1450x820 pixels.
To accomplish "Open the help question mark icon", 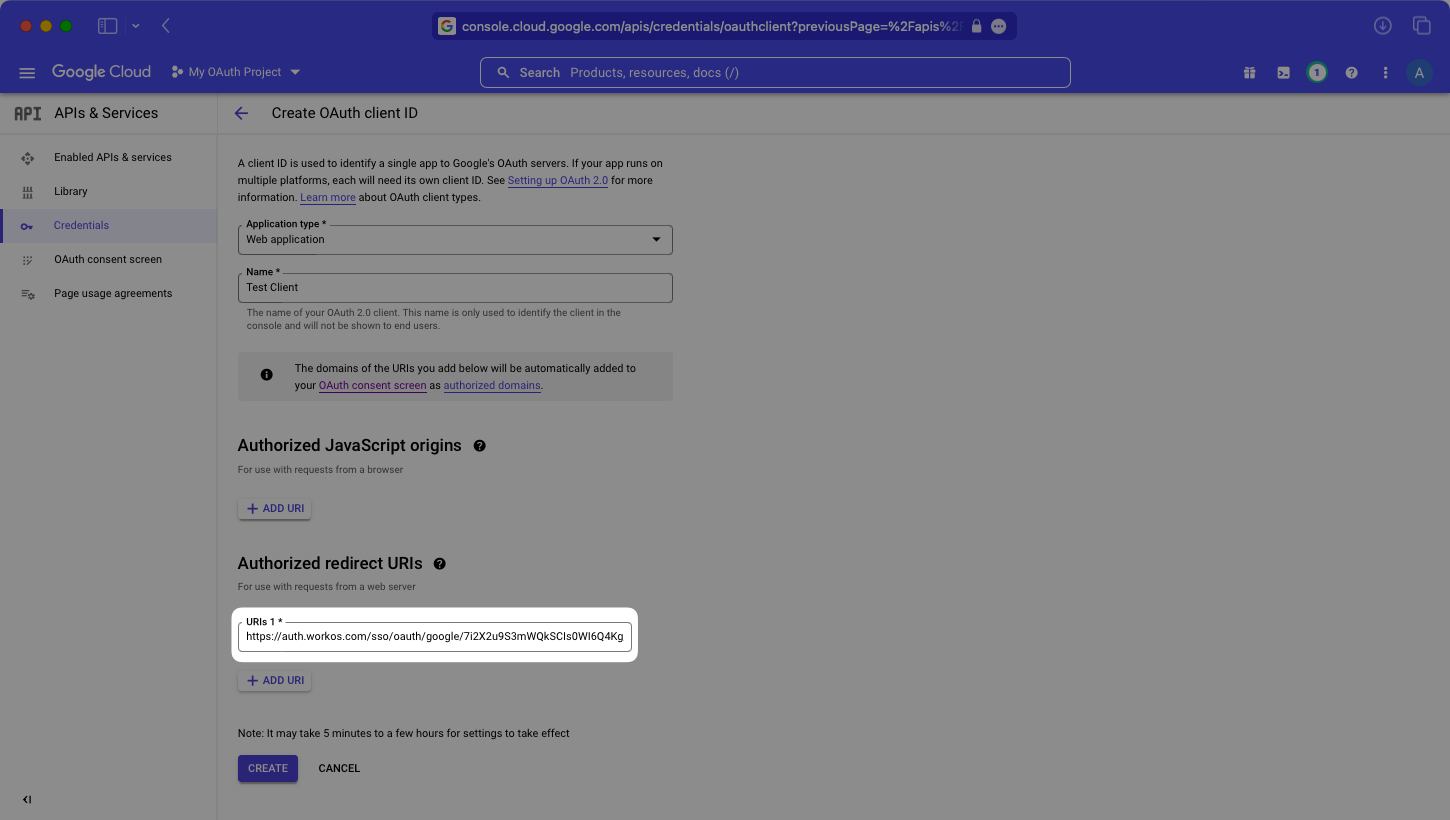I will (1351, 73).
